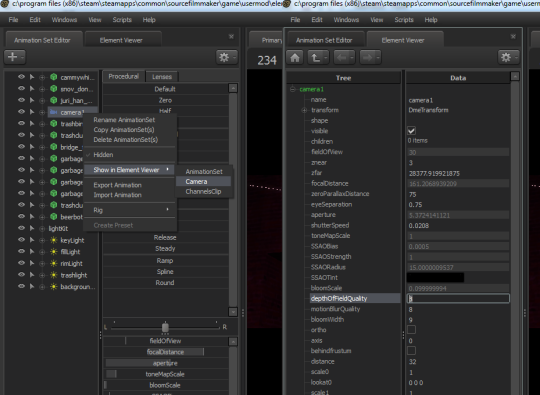Click the depthOfFieldQuality value input field
The height and width of the screenshot is (395, 540).
point(458,298)
